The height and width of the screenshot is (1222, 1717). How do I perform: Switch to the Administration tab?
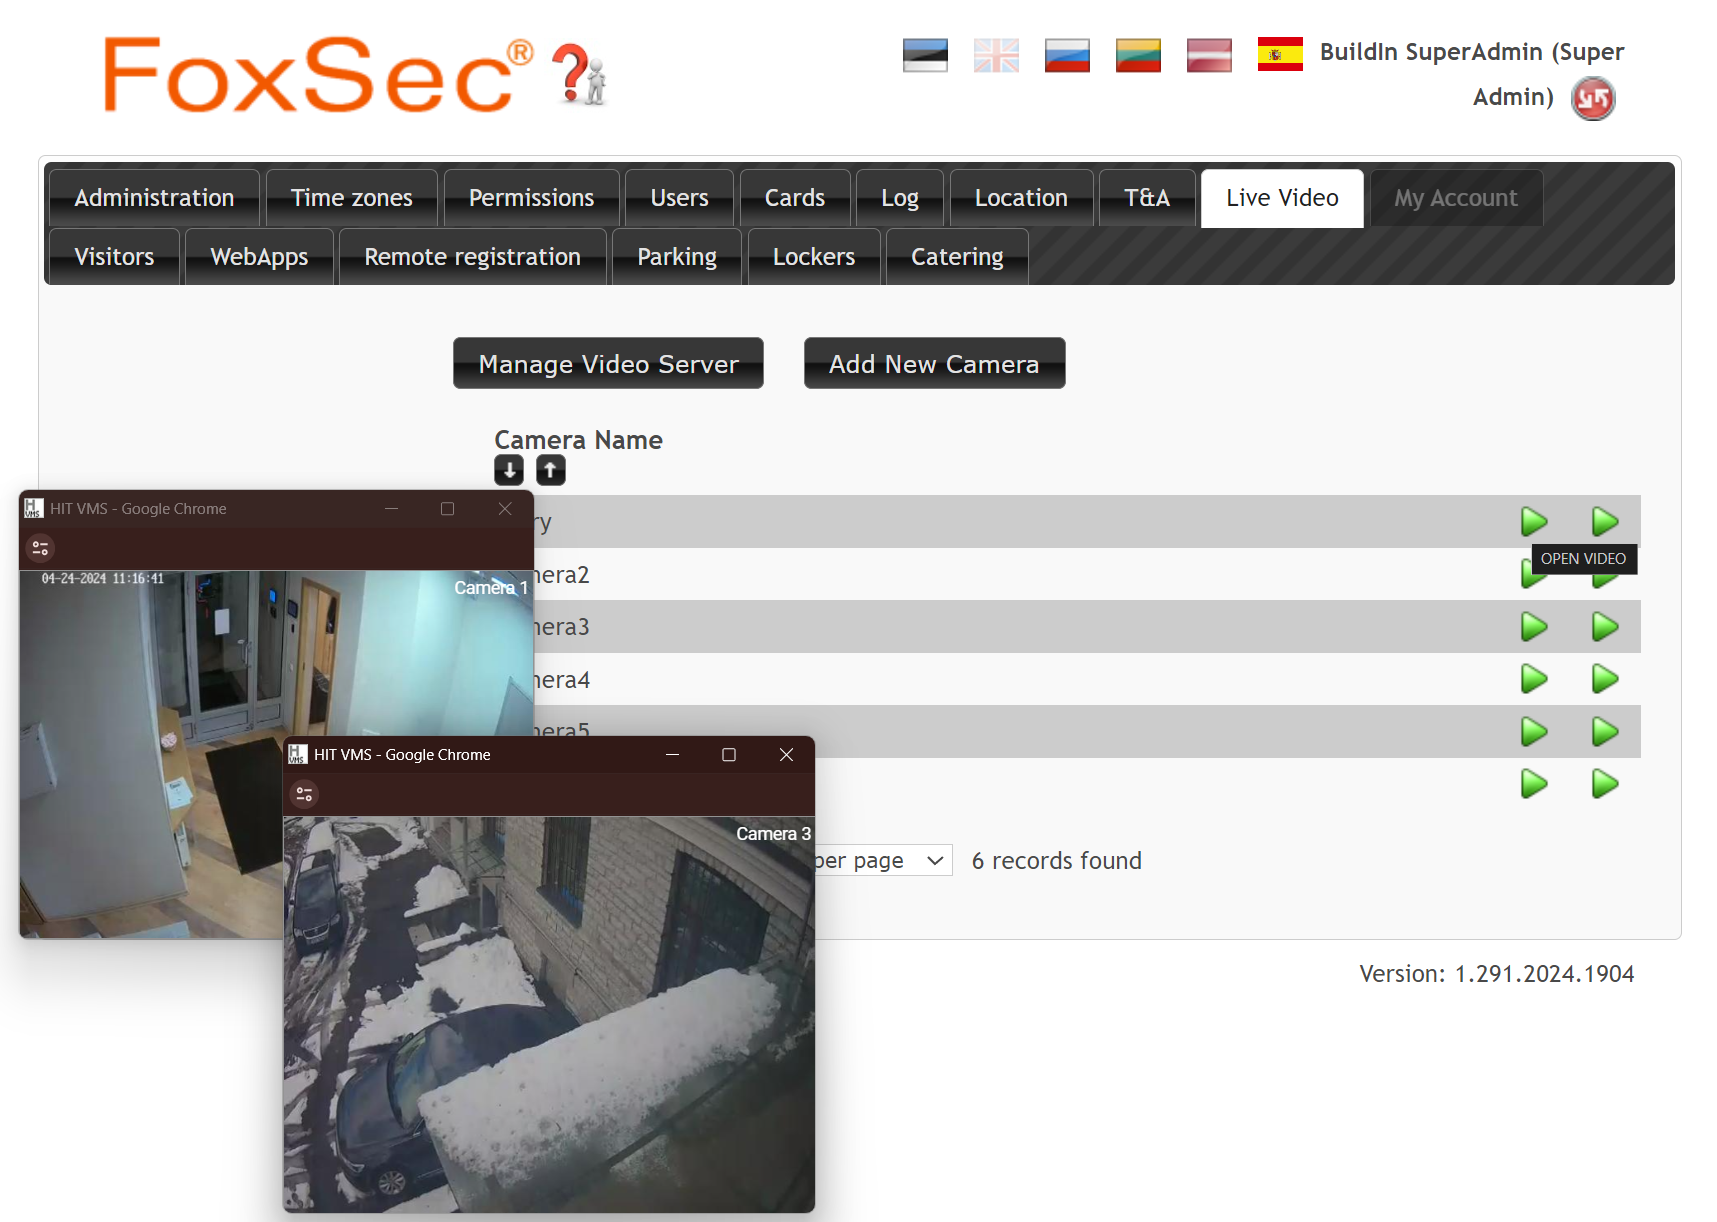tap(153, 197)
